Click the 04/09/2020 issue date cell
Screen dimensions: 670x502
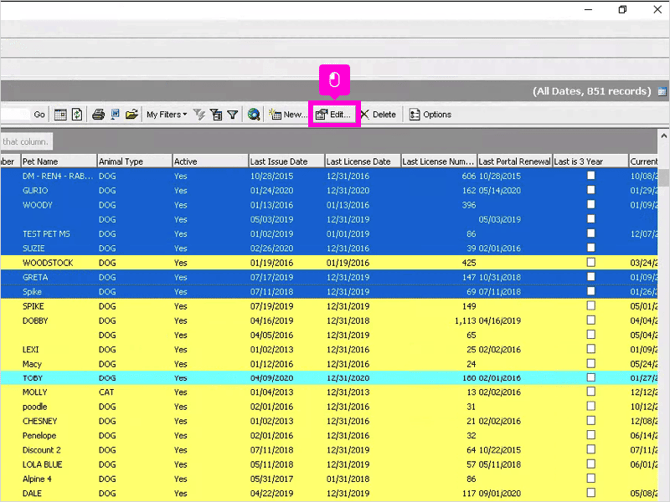pyautogui.click(x=272, y=378)
